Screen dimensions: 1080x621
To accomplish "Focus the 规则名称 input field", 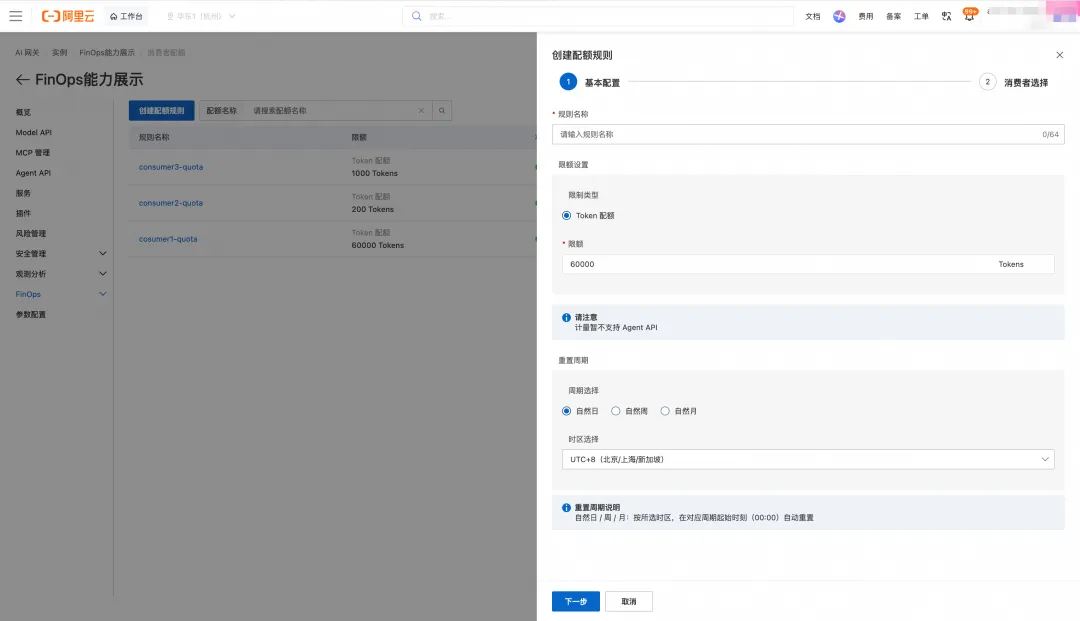I will coord(808,134).
